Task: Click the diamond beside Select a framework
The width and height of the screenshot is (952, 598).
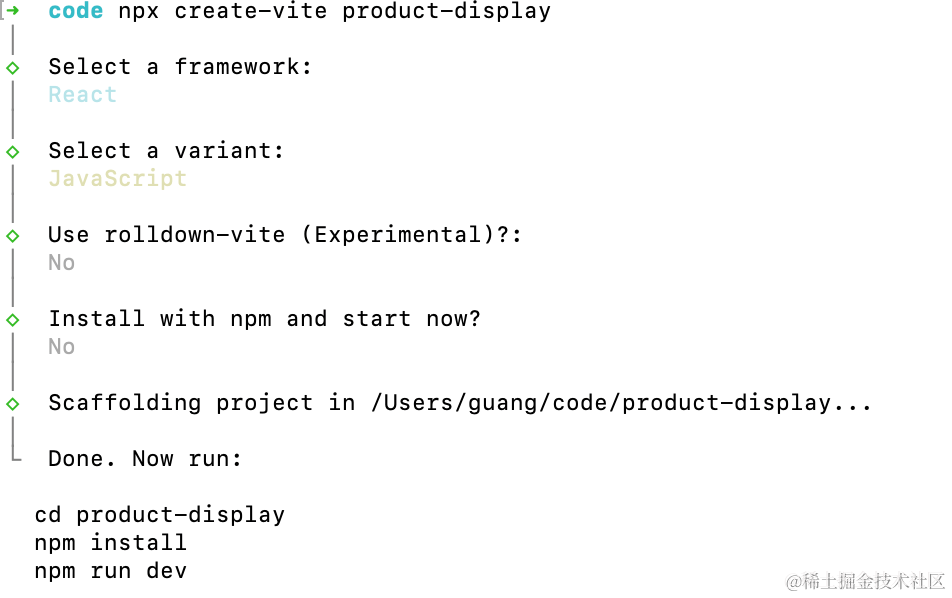Action: click(x=13, y=67)
